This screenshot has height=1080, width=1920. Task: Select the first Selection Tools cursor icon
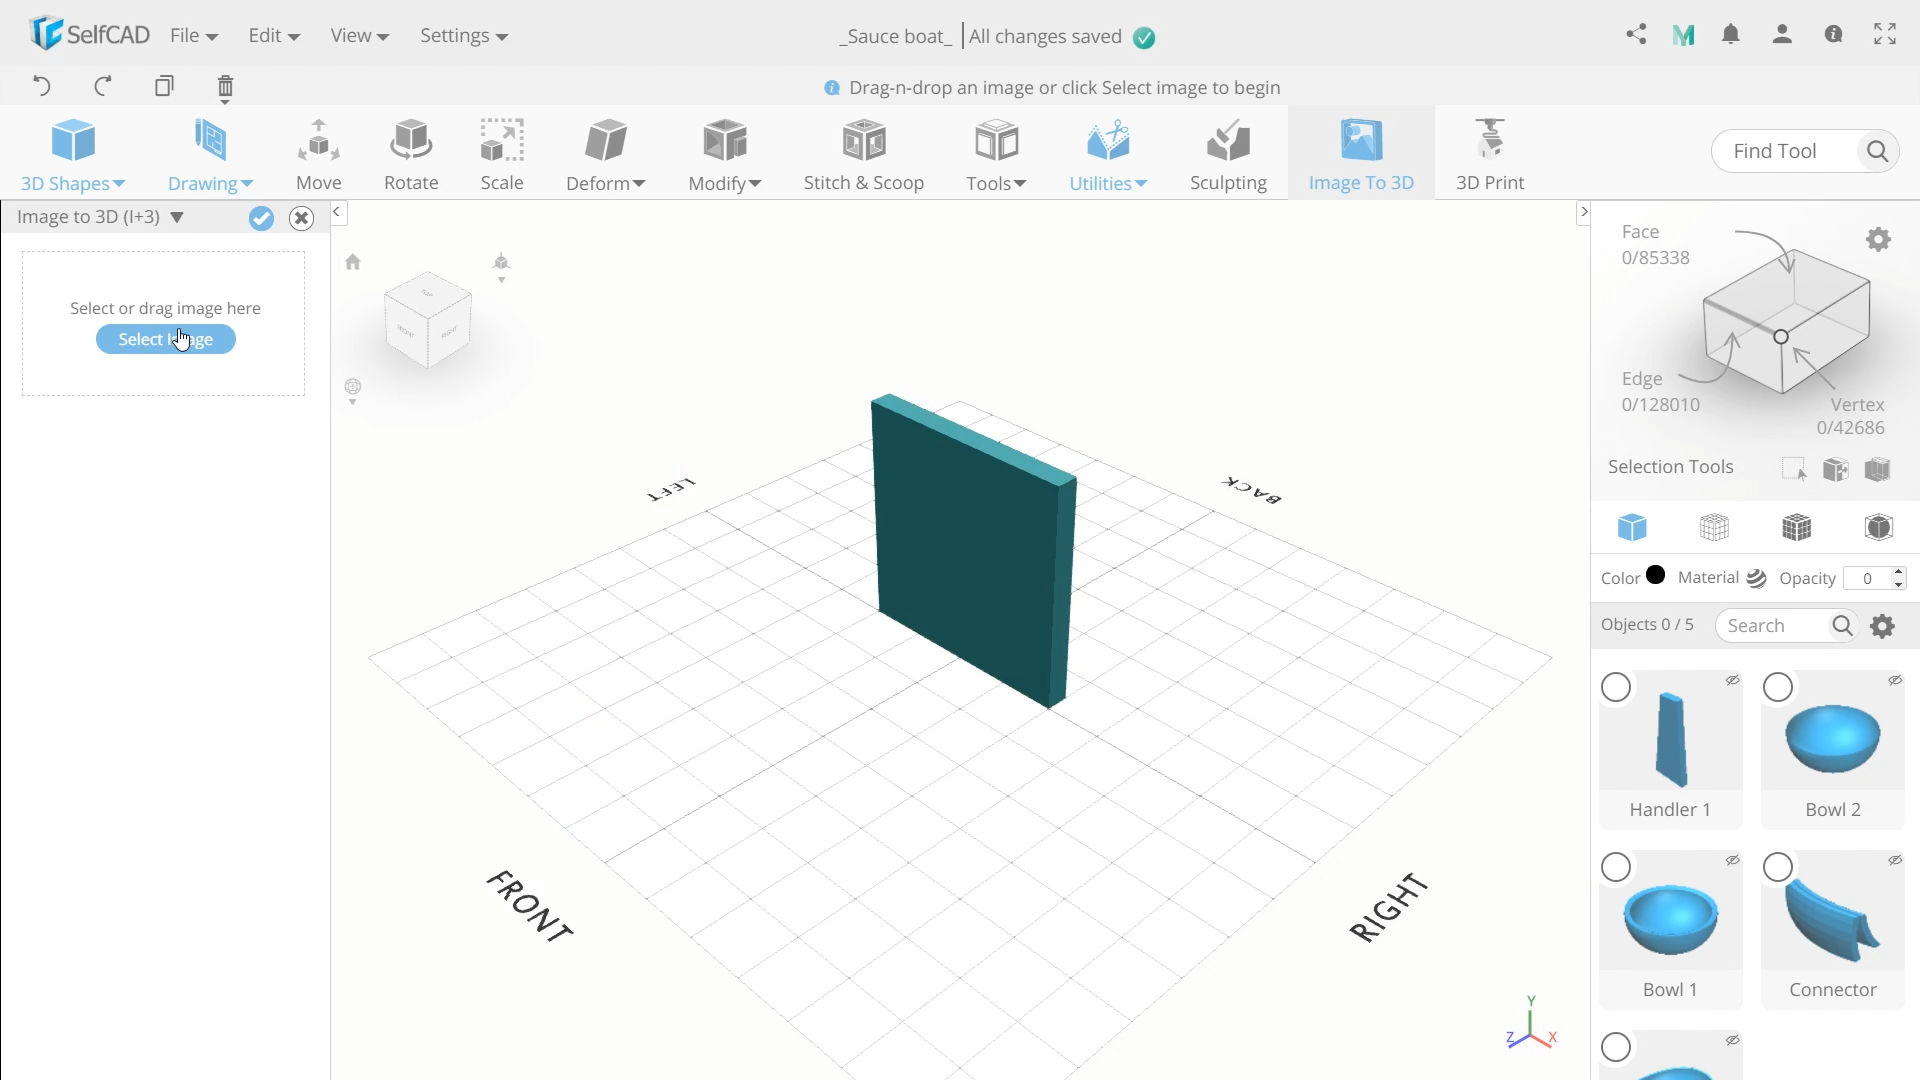[x=1794, y=469]
